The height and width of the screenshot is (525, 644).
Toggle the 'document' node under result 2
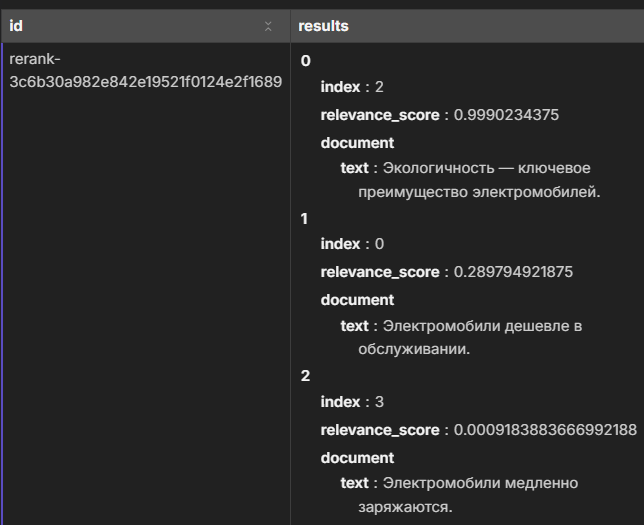(x=357, y=458)
